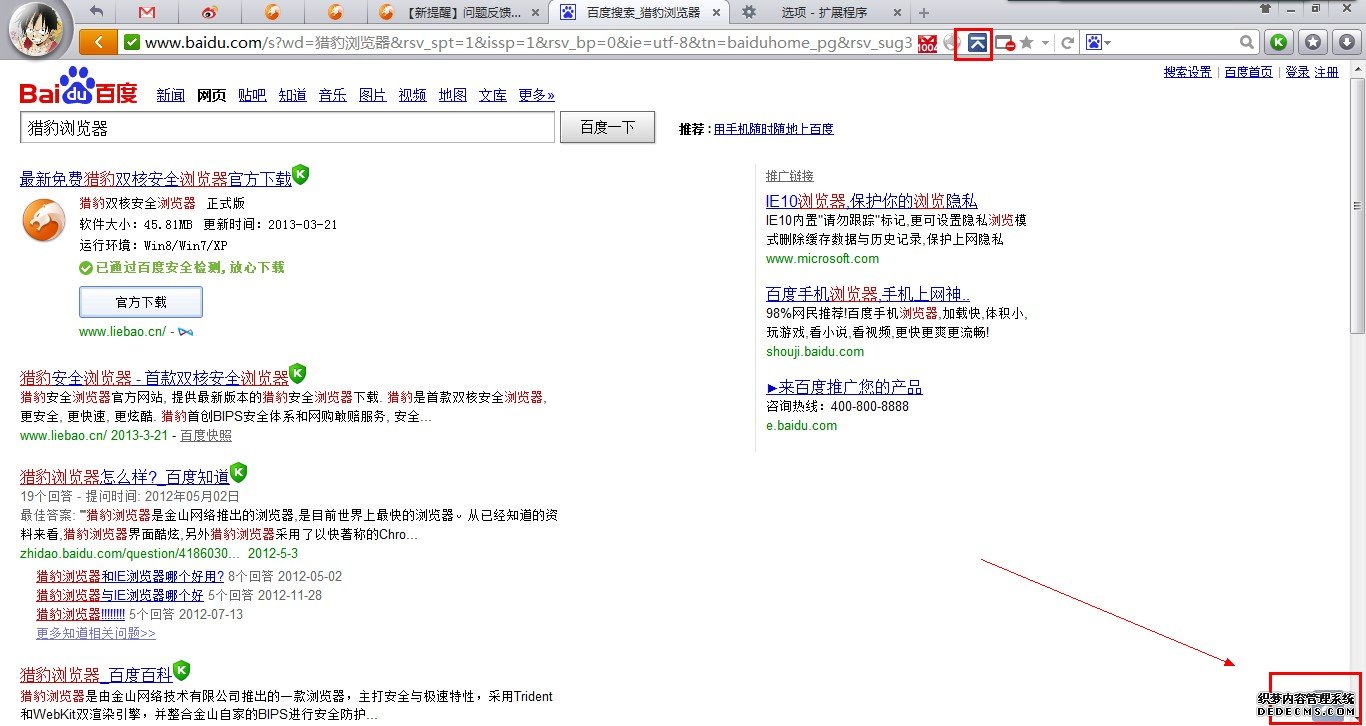Bookmark this page with the star icon
Image resolution: width=1366 pixels, height=726 pixels.
(x=1026, y=43)
